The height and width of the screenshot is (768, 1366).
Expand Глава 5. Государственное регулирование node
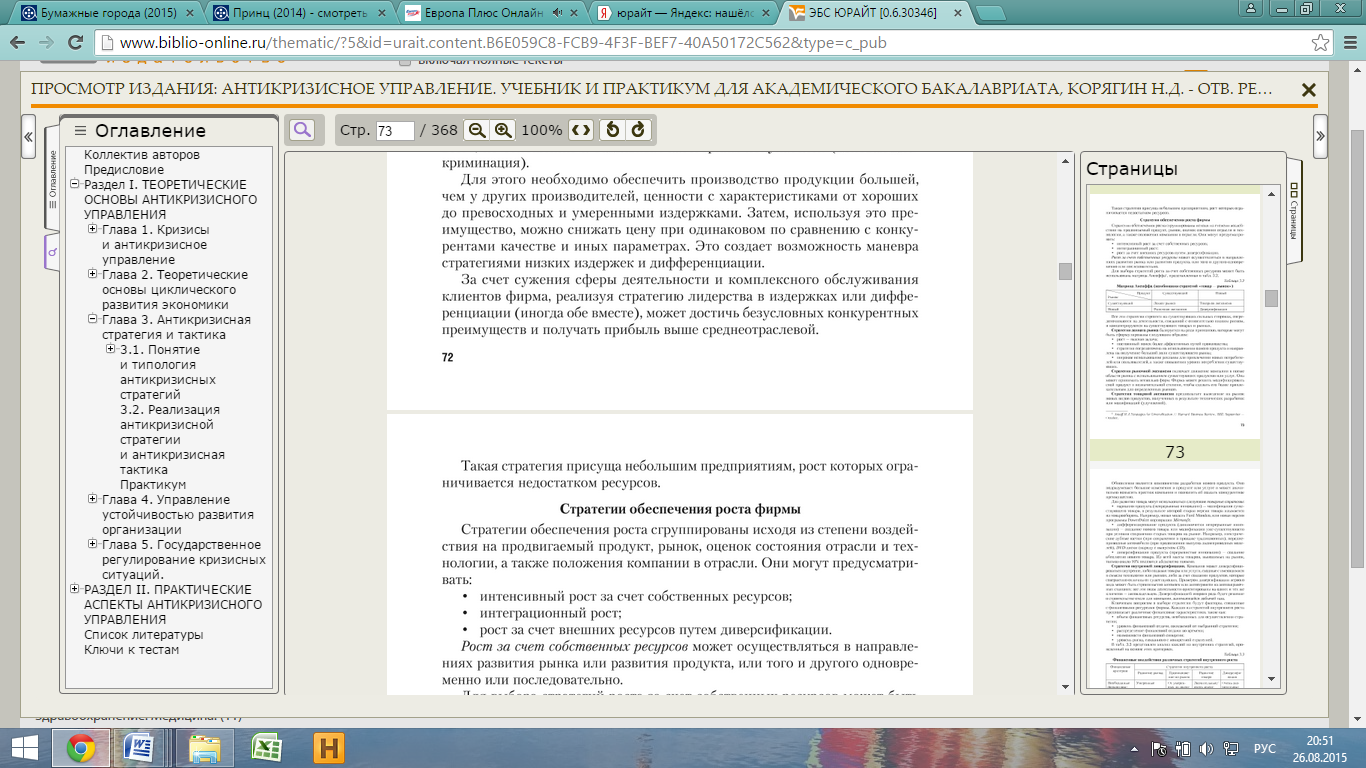point(93,545)
